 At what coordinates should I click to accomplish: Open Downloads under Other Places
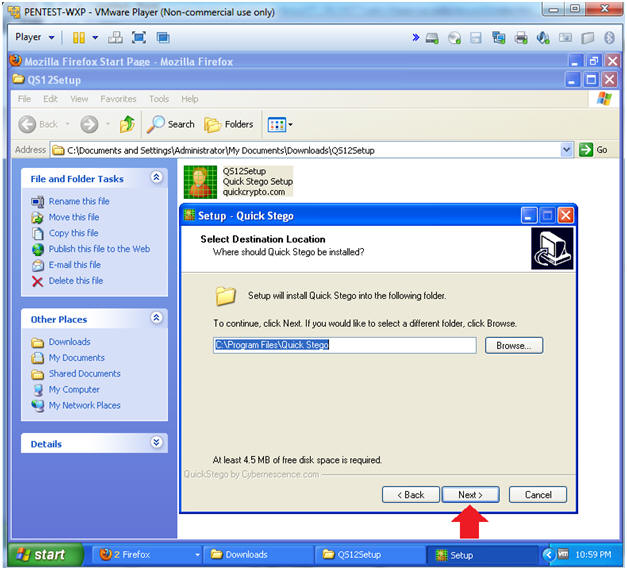pyautogui.click(x=70, y=342)
